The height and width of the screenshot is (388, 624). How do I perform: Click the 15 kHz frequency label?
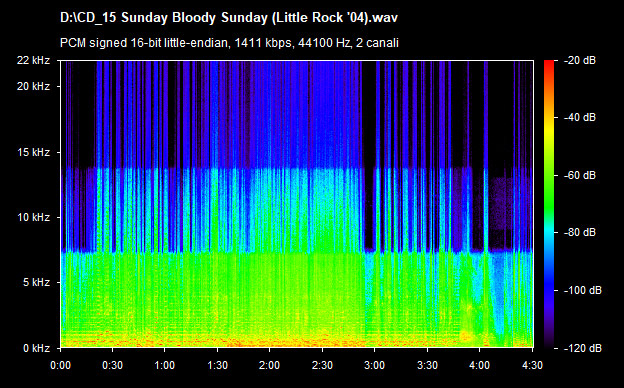point(33,152)
